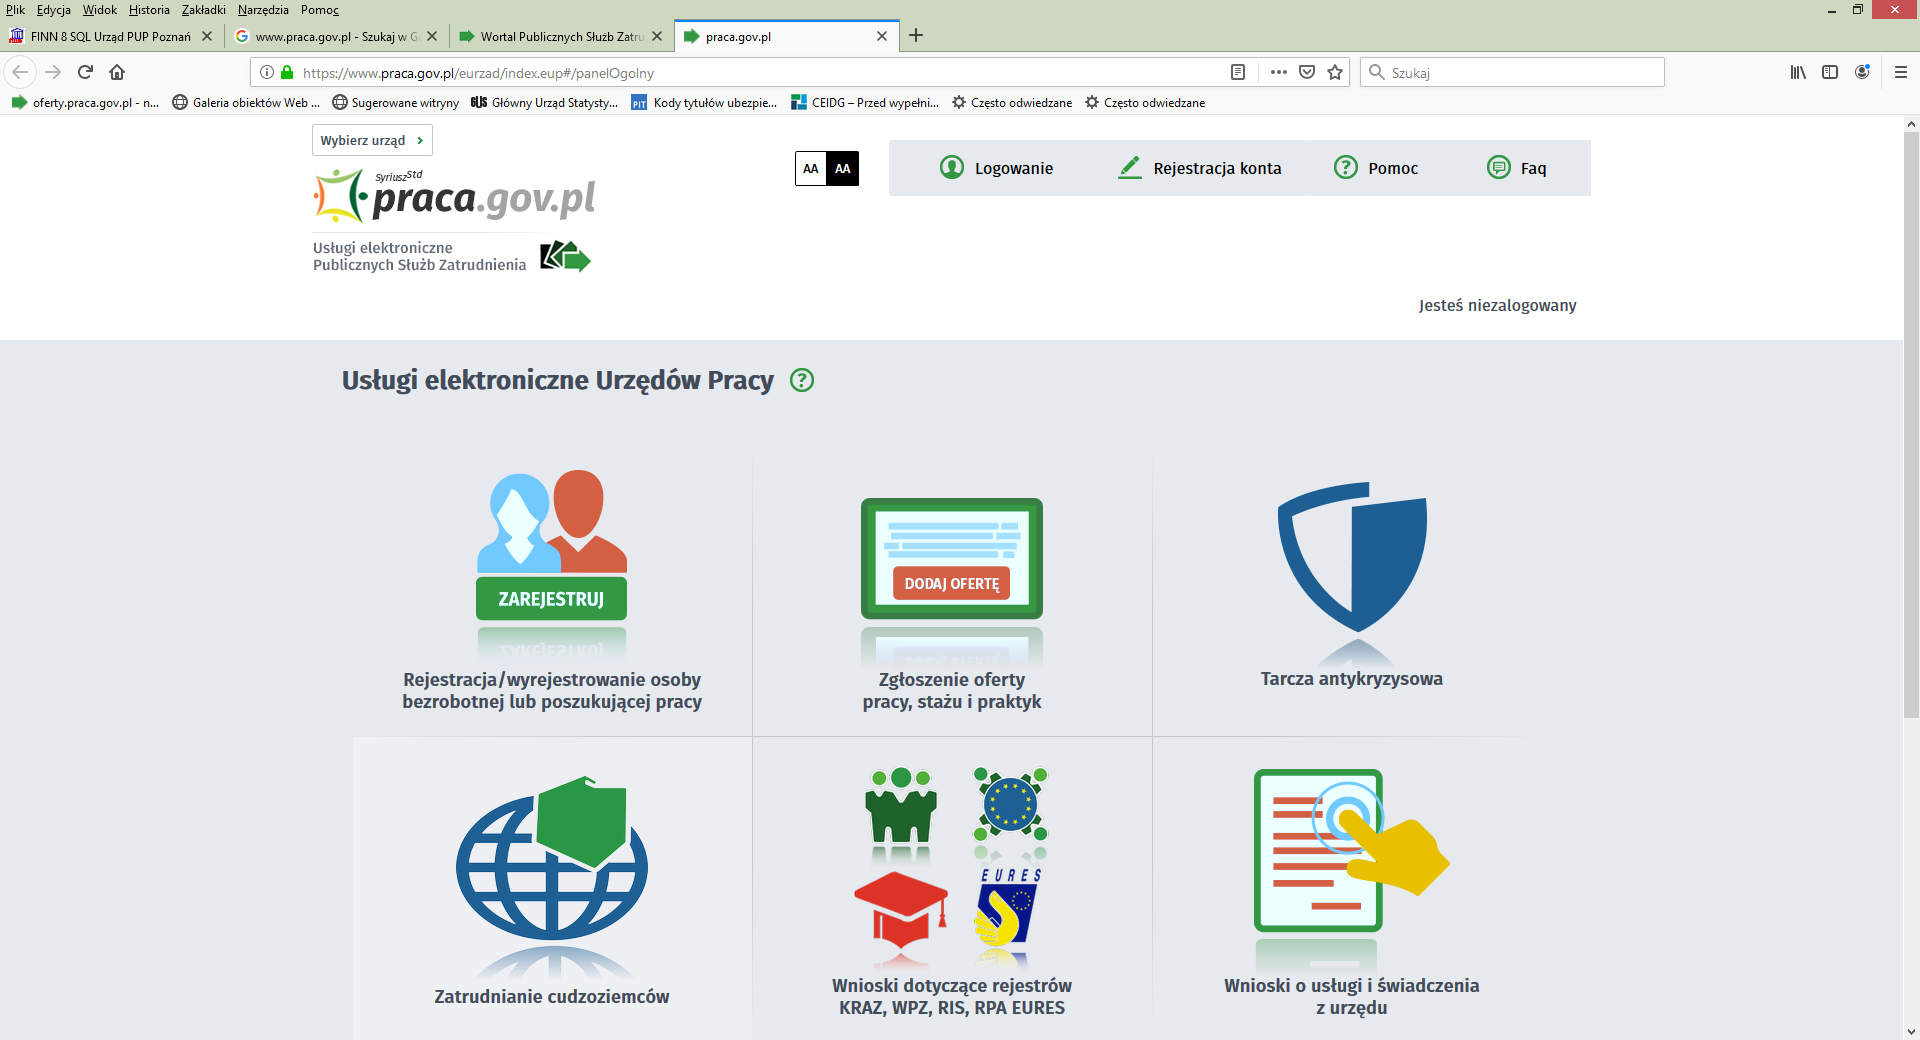The image size is (1920, 1040).
Task: Open Rejestracja/wyrejestrowanie osoby bezrobotnej link
Action: click(552, 690)
